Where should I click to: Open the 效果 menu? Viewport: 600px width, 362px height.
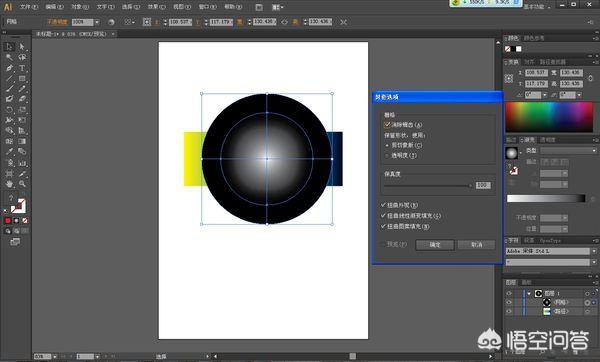tap(157, 7)
